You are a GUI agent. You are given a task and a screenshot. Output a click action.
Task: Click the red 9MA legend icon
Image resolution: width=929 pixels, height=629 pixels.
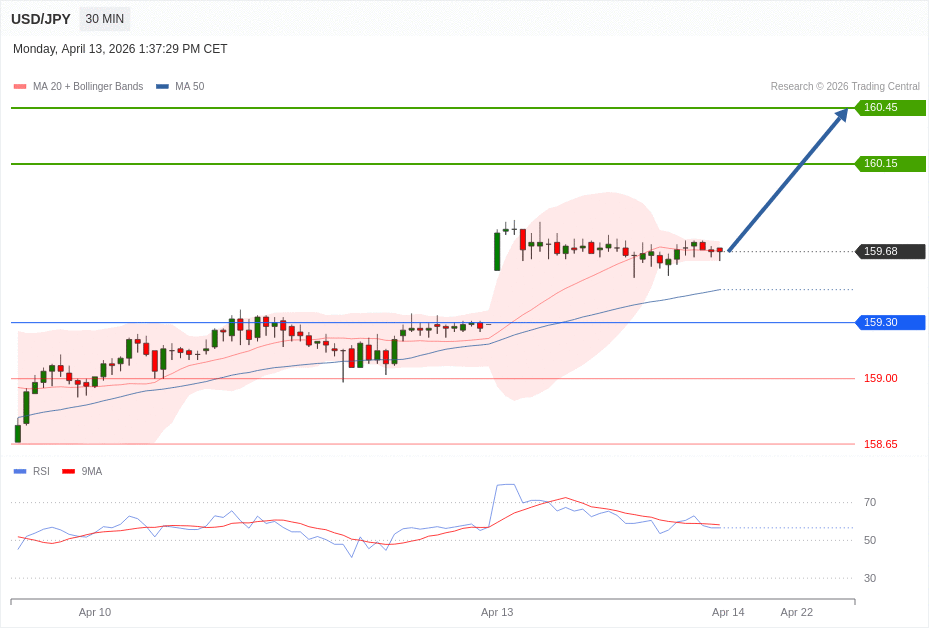click(68, 471)
